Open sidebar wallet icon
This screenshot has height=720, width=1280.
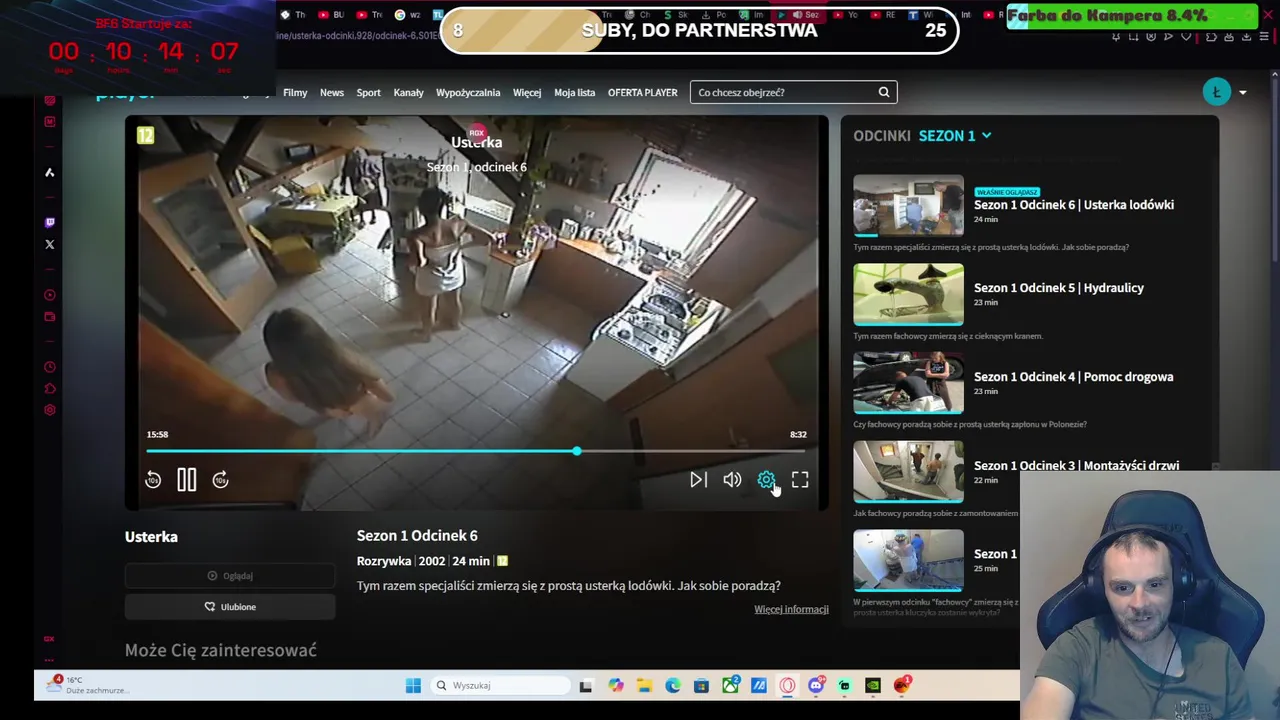pos(50,317)
